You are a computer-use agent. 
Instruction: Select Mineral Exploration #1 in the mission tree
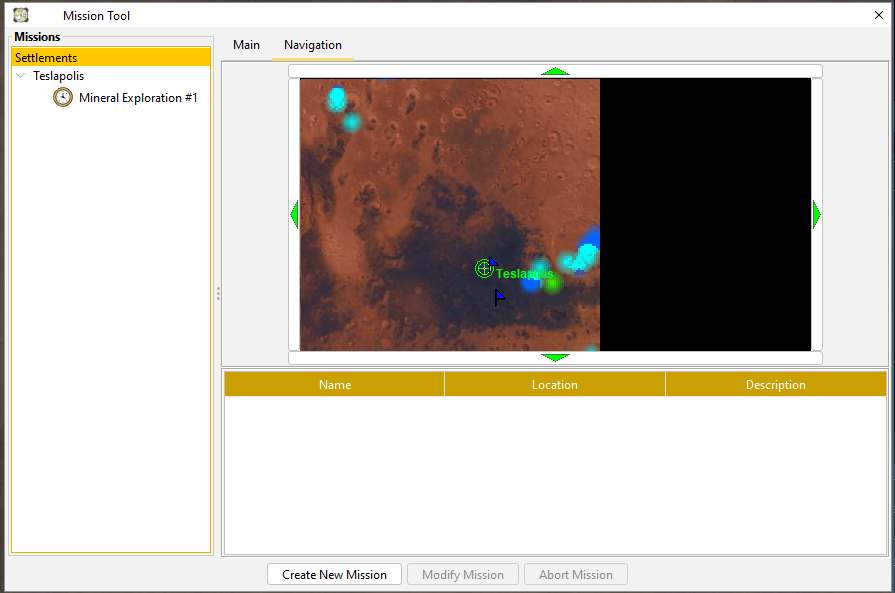click(138, 97)
